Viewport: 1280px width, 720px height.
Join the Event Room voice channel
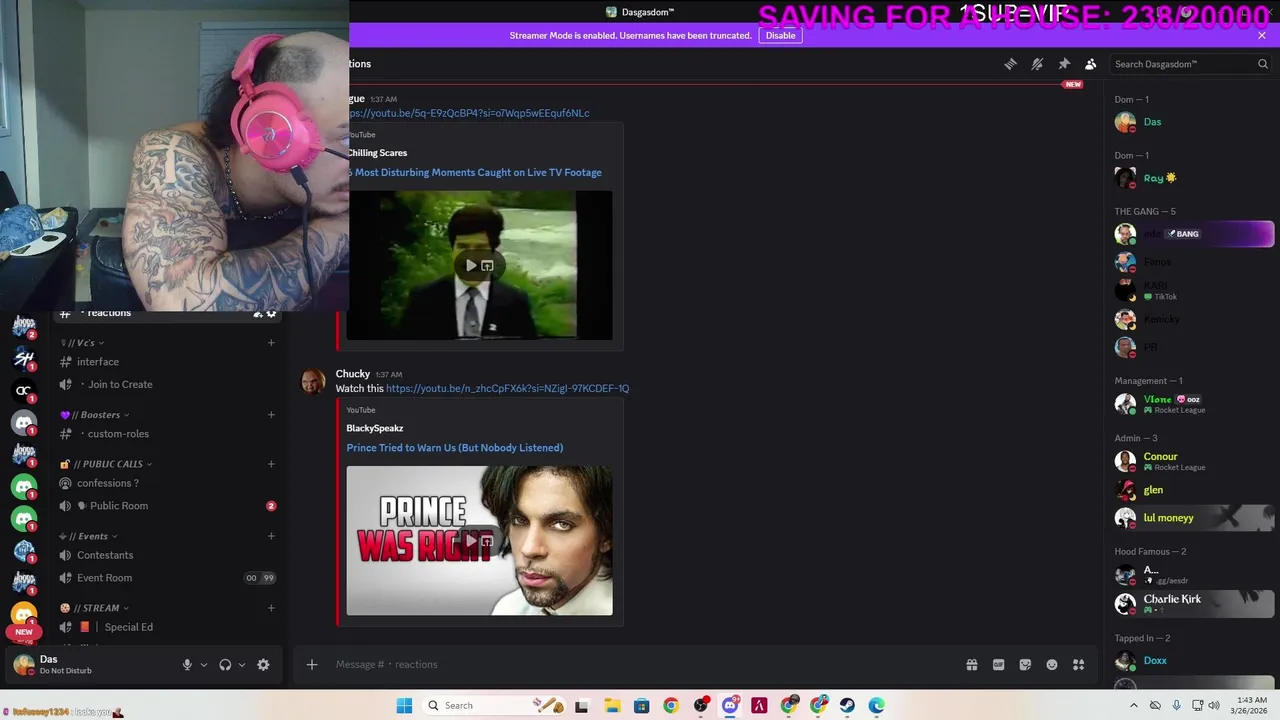coord(168,578)
